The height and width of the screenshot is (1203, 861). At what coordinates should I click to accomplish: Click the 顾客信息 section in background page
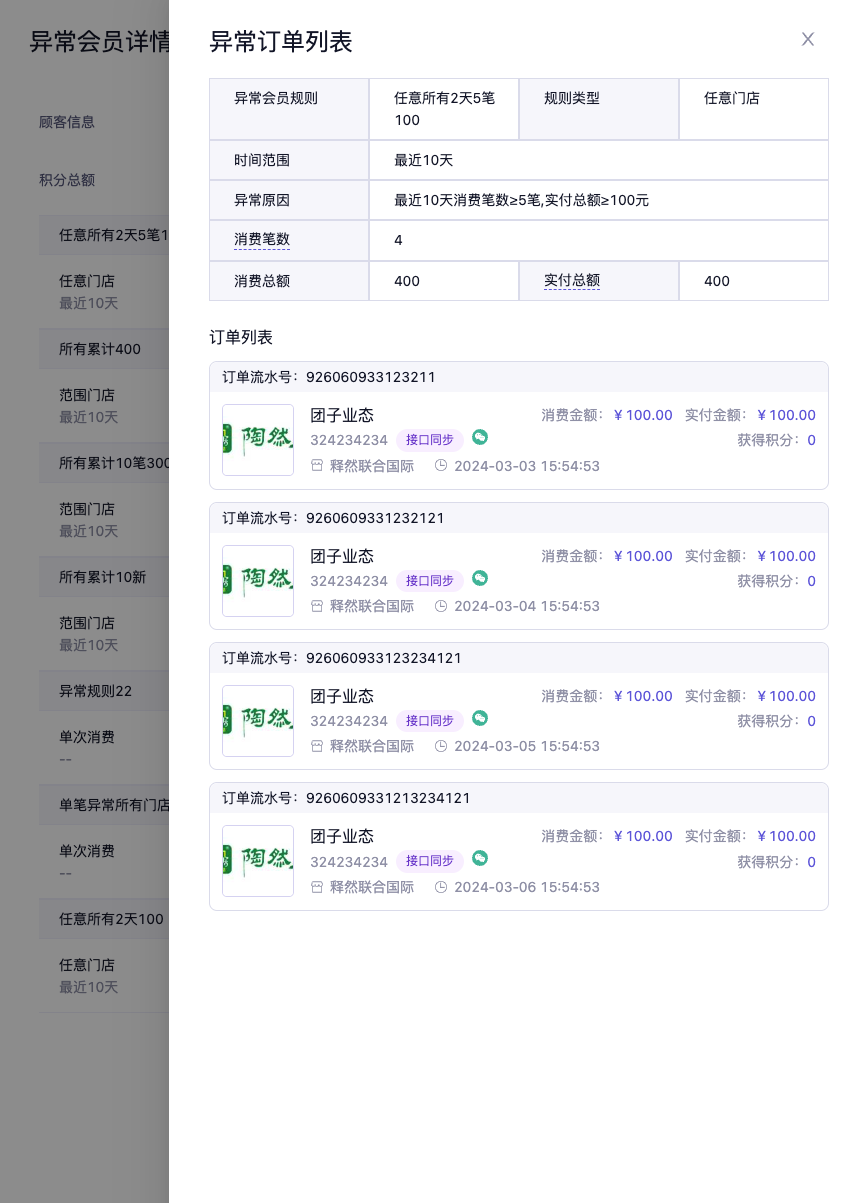(x=67, y=122)
